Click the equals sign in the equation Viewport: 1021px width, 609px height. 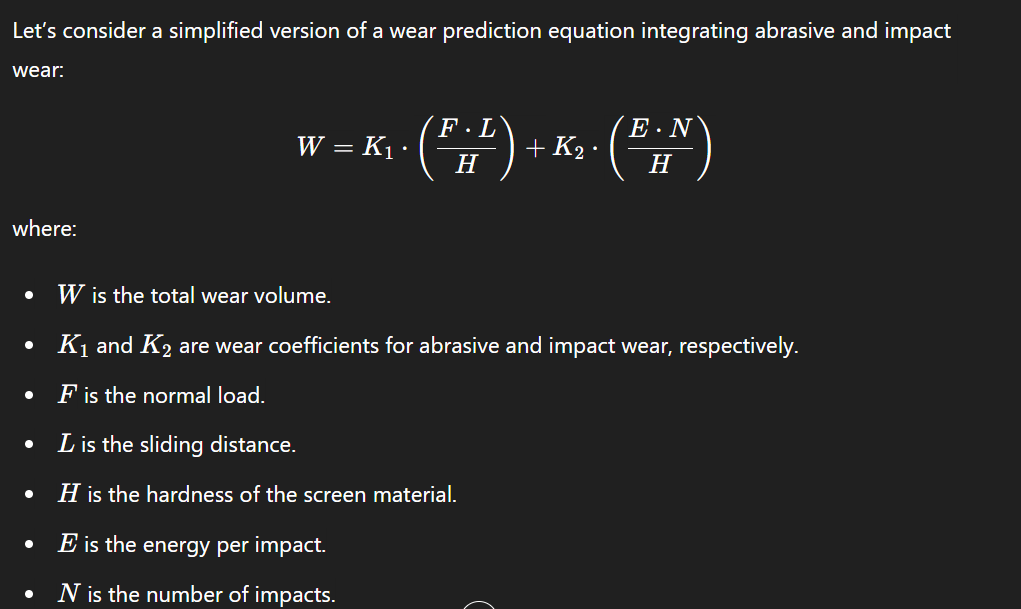(341, 148)
